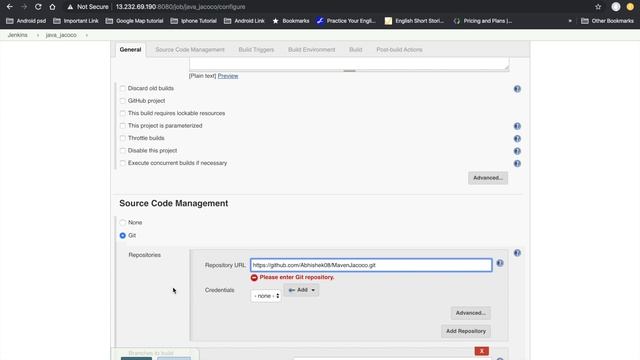Viewport: 640px width, 360px height.
Task: Click the Add Repository button
Action: click(466, 331)
